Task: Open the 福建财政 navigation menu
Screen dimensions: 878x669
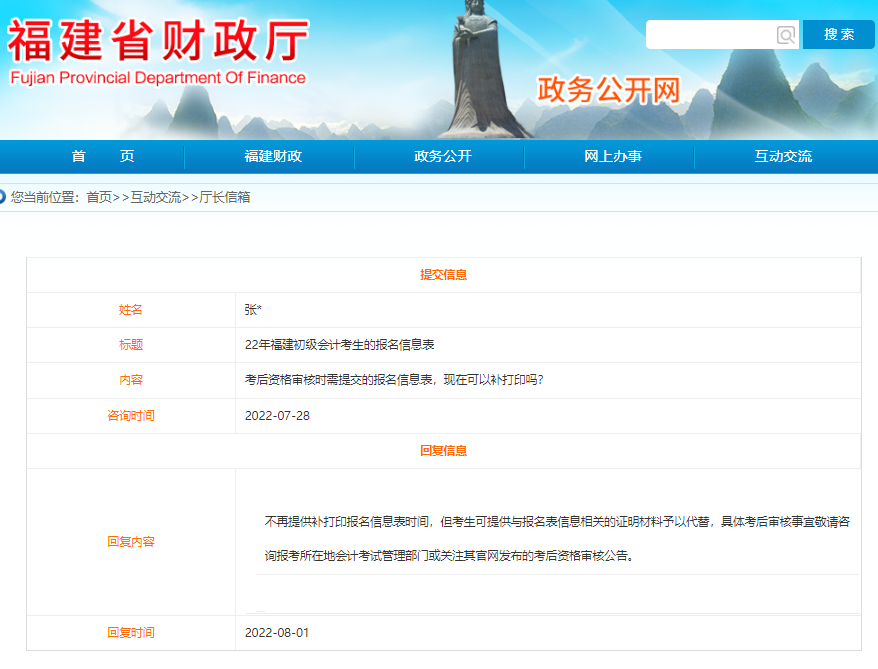Action: (x=269, y=157)
